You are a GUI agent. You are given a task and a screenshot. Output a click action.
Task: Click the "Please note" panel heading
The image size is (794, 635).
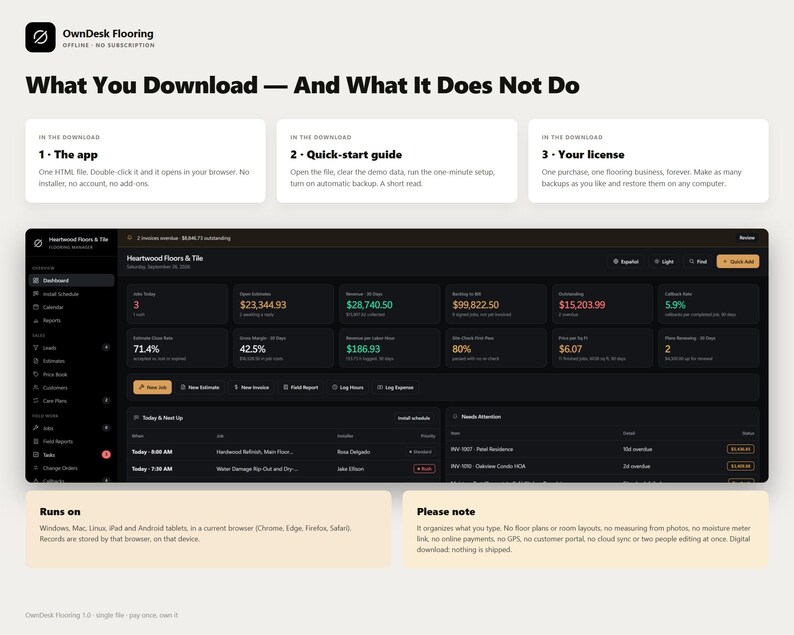tap(446, 511)
